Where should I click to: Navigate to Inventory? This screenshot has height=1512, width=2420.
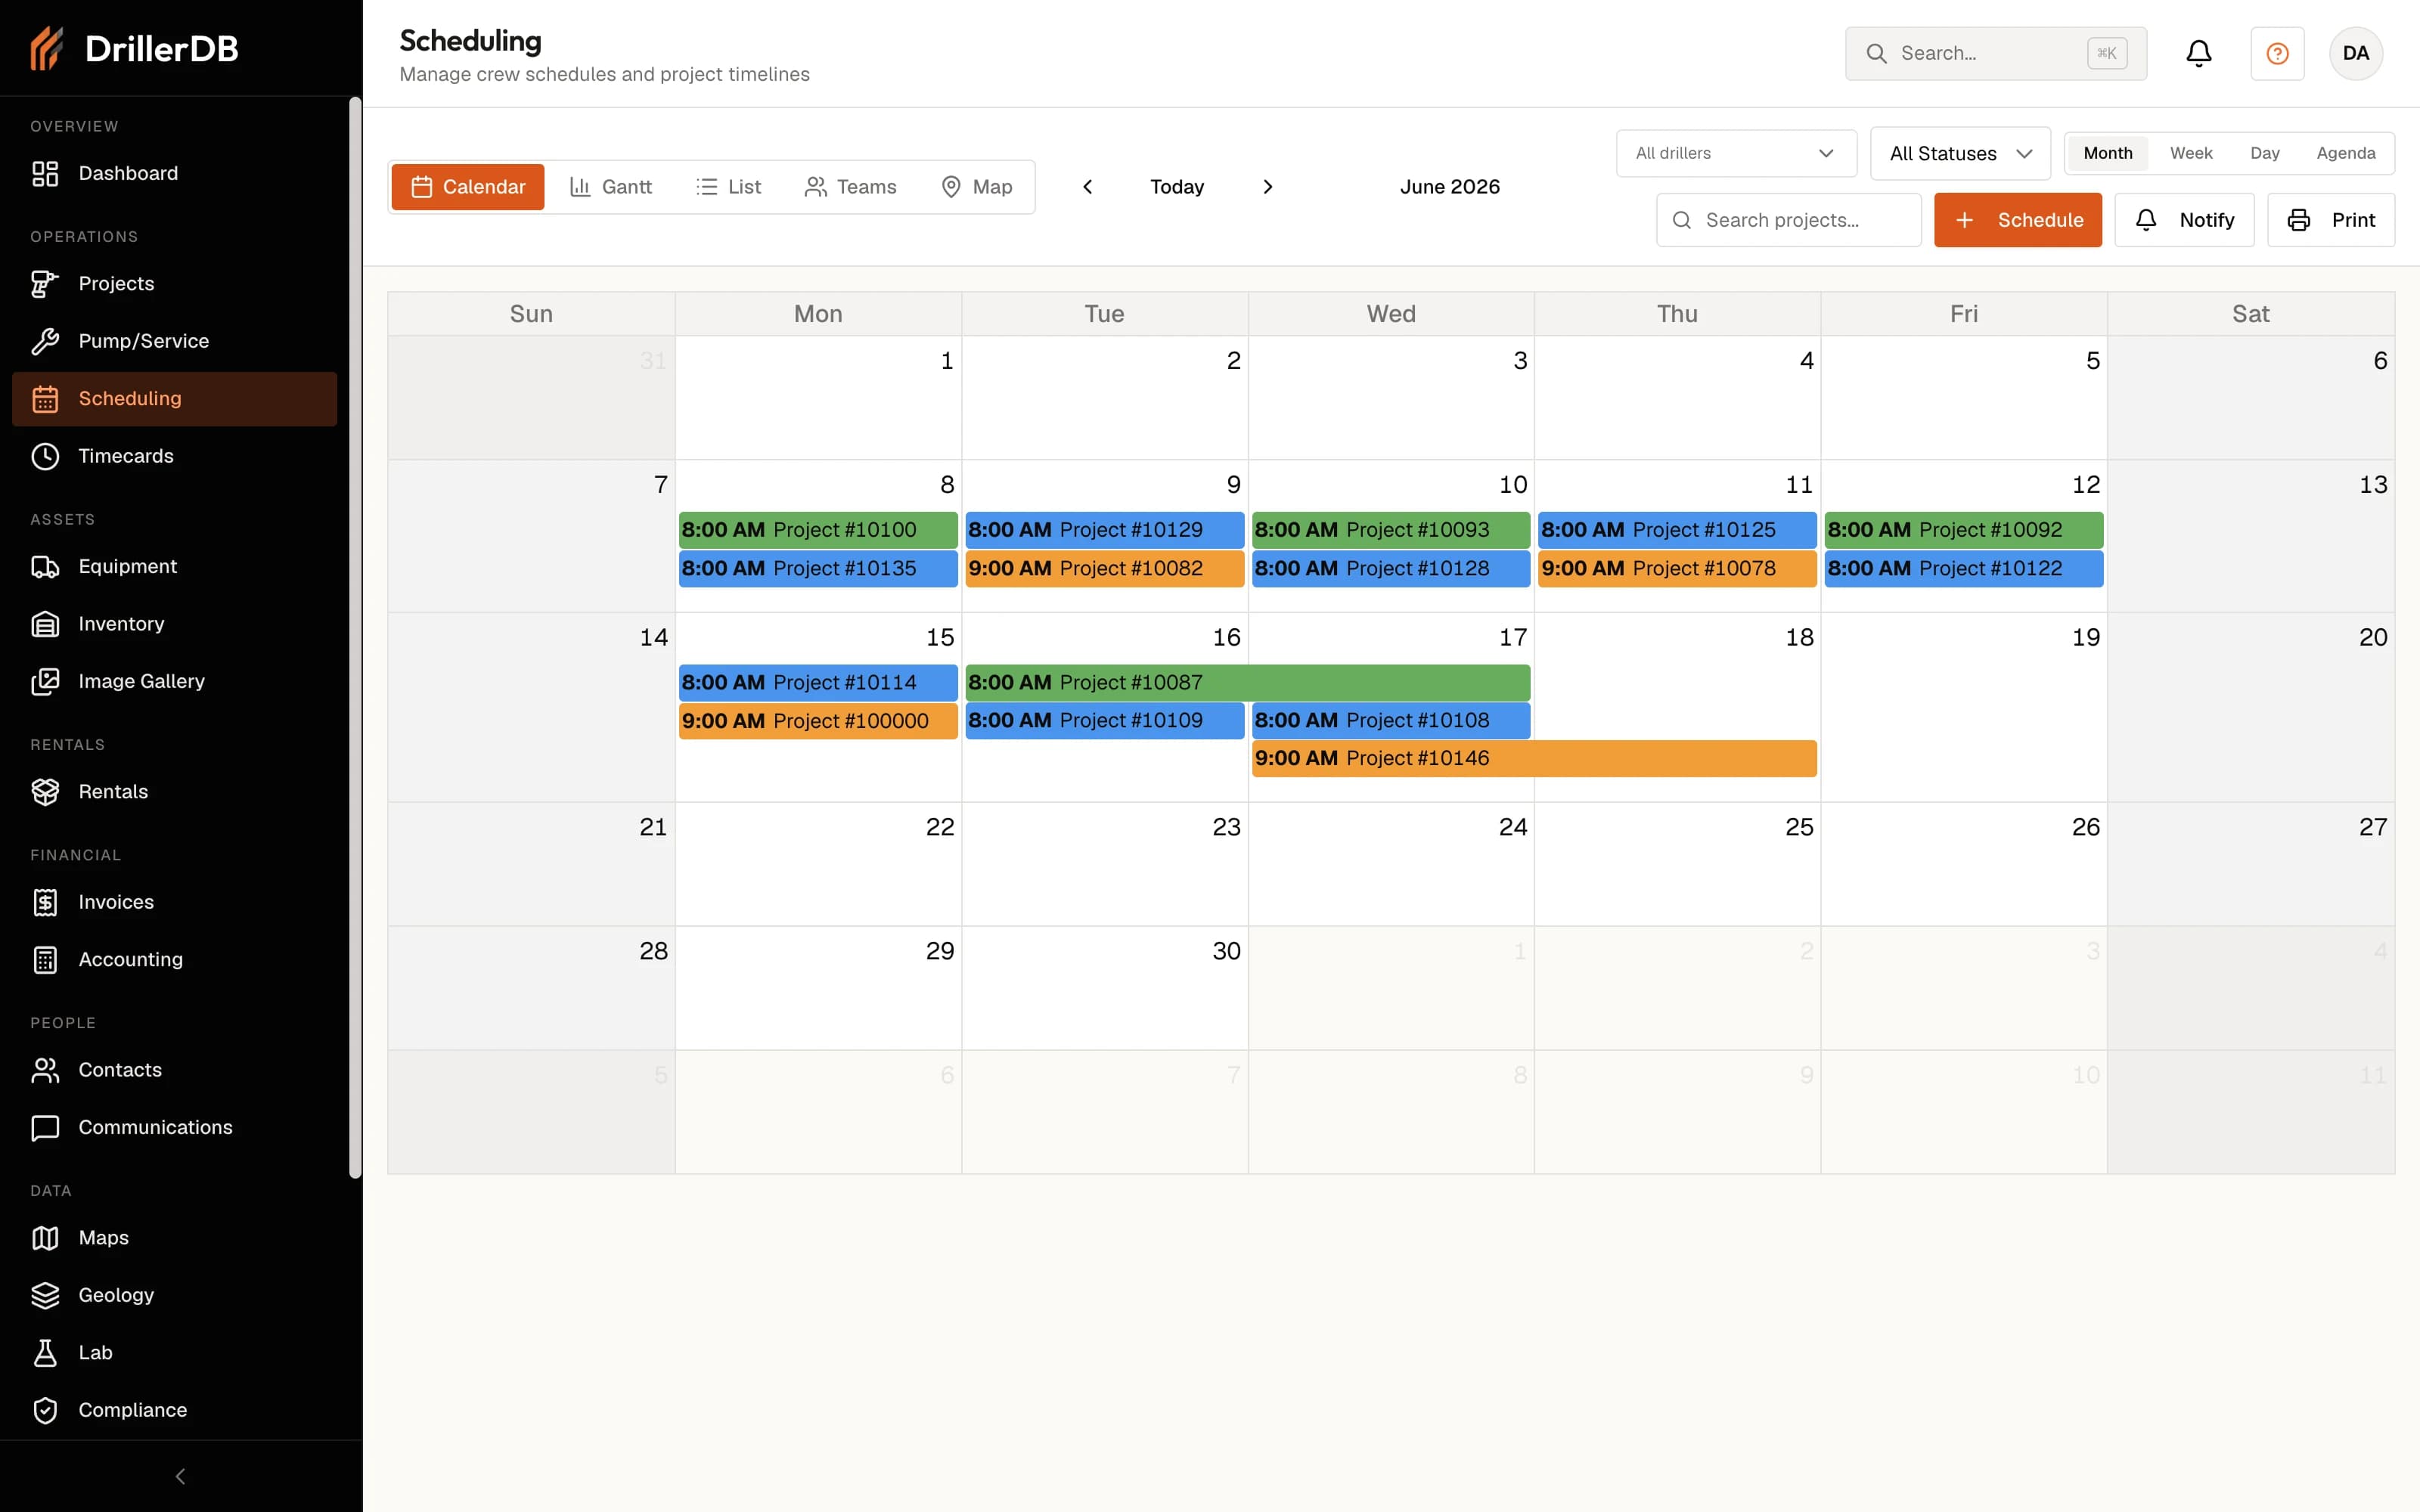[174, 624]
